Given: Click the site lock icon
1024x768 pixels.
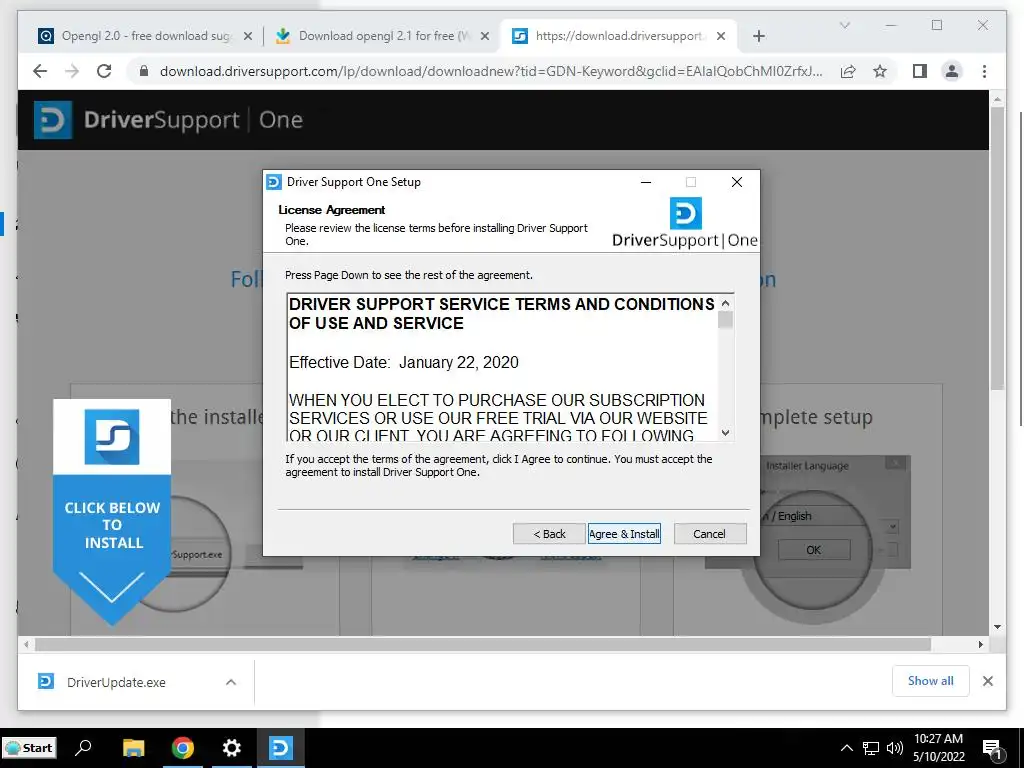Looking at the screenshot, I should point(144,71).
